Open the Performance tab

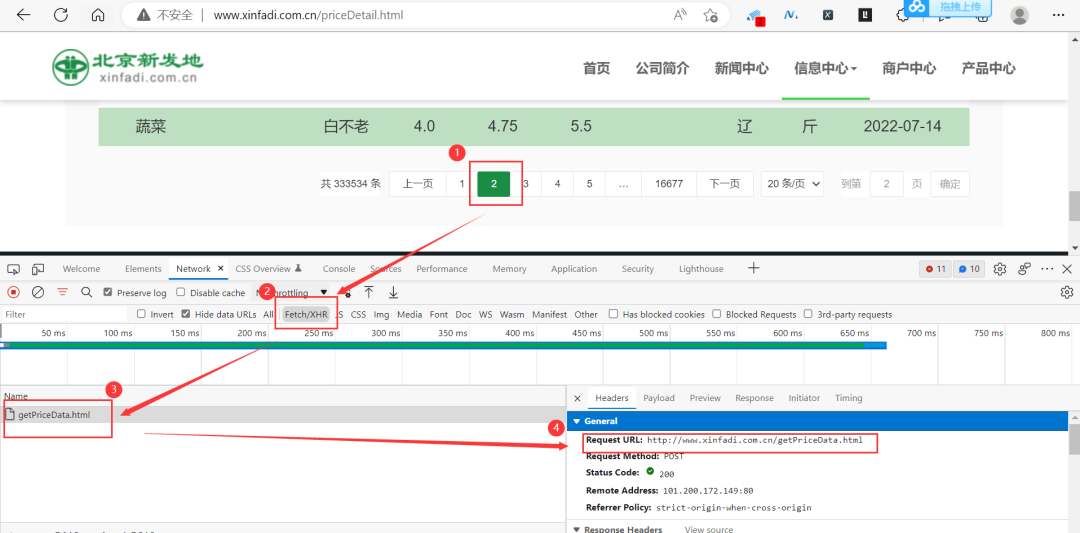442,269
